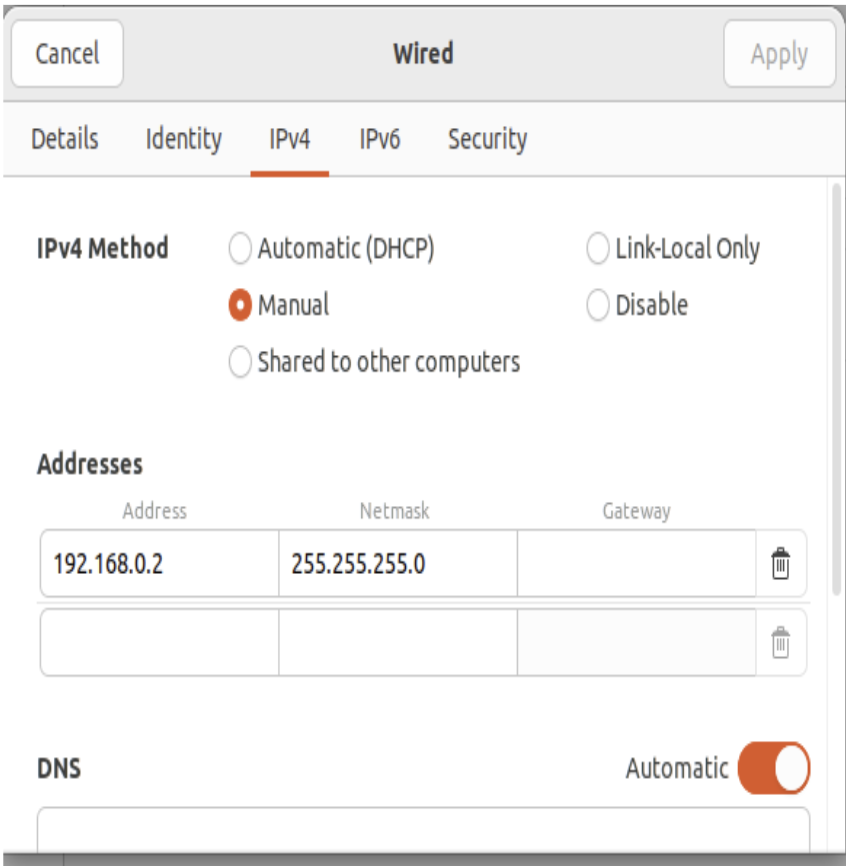Open the Security tab
Screen dimensions: 846x866
click(x=487, y=139)
